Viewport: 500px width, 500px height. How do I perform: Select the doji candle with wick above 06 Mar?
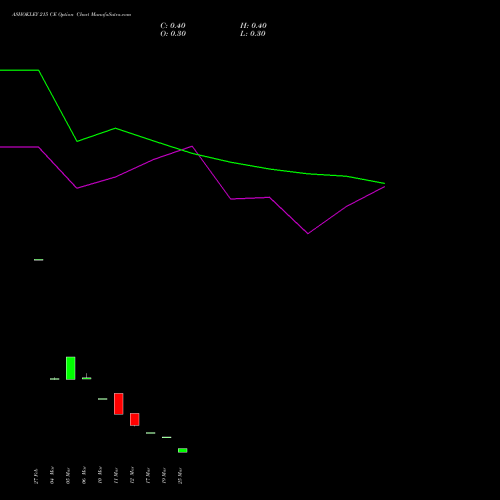click(87, 378)
